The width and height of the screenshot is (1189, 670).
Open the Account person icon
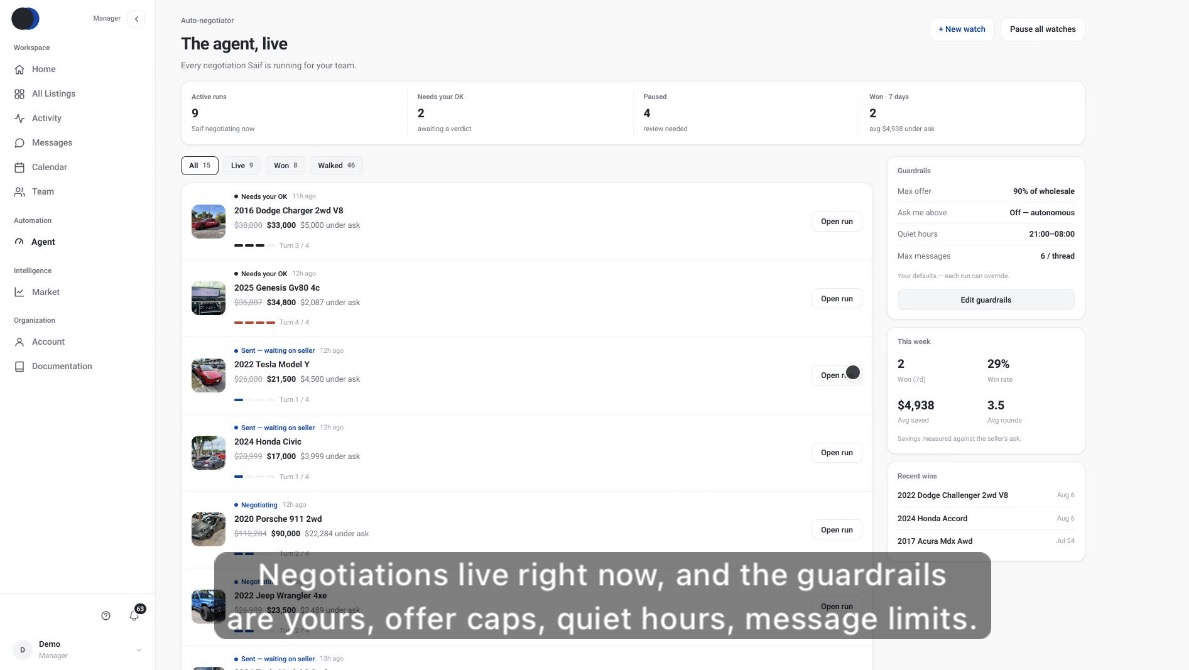pyautogui.click(x=19, y=342)
